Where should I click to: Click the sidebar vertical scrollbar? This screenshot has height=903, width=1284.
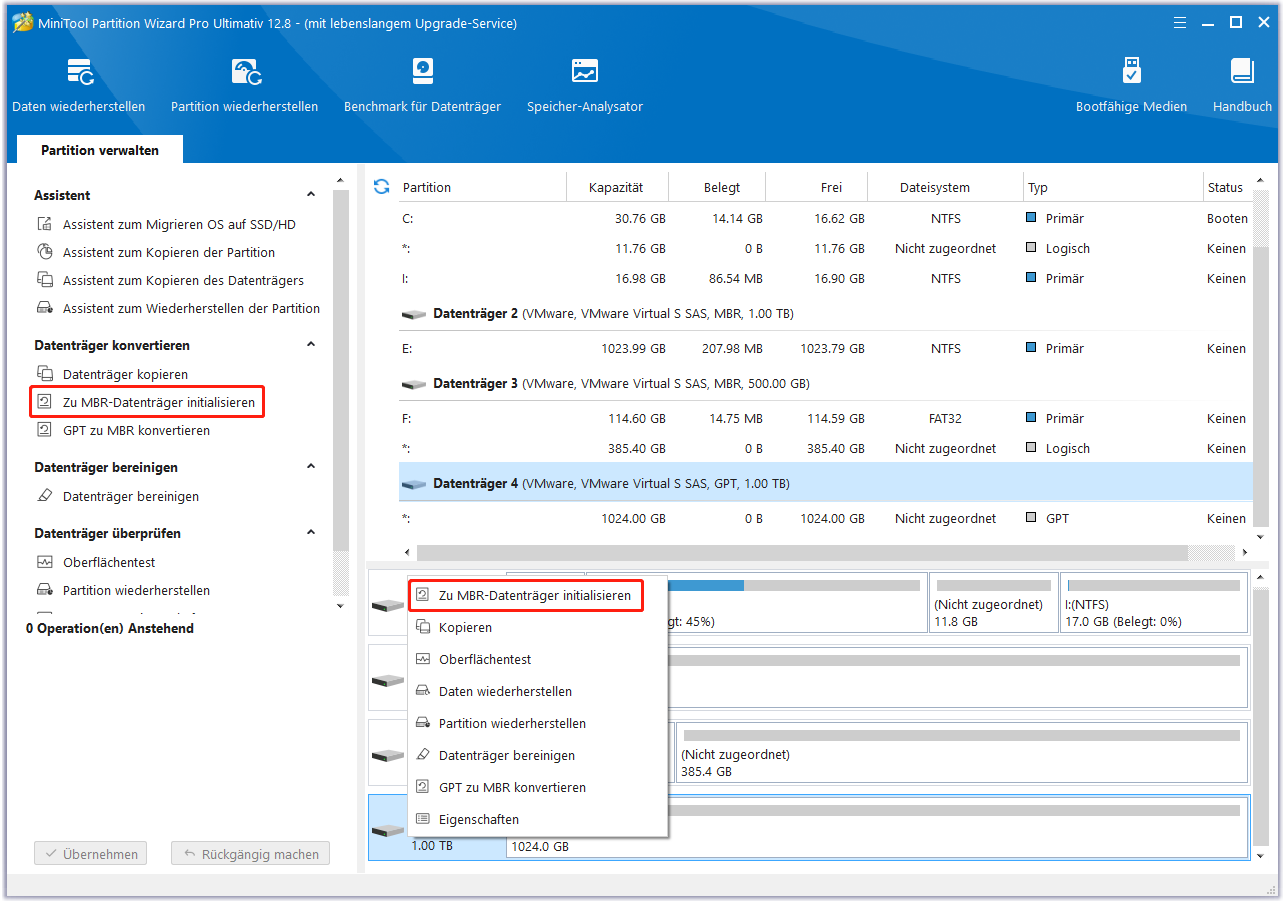click(x=341, y=370)
